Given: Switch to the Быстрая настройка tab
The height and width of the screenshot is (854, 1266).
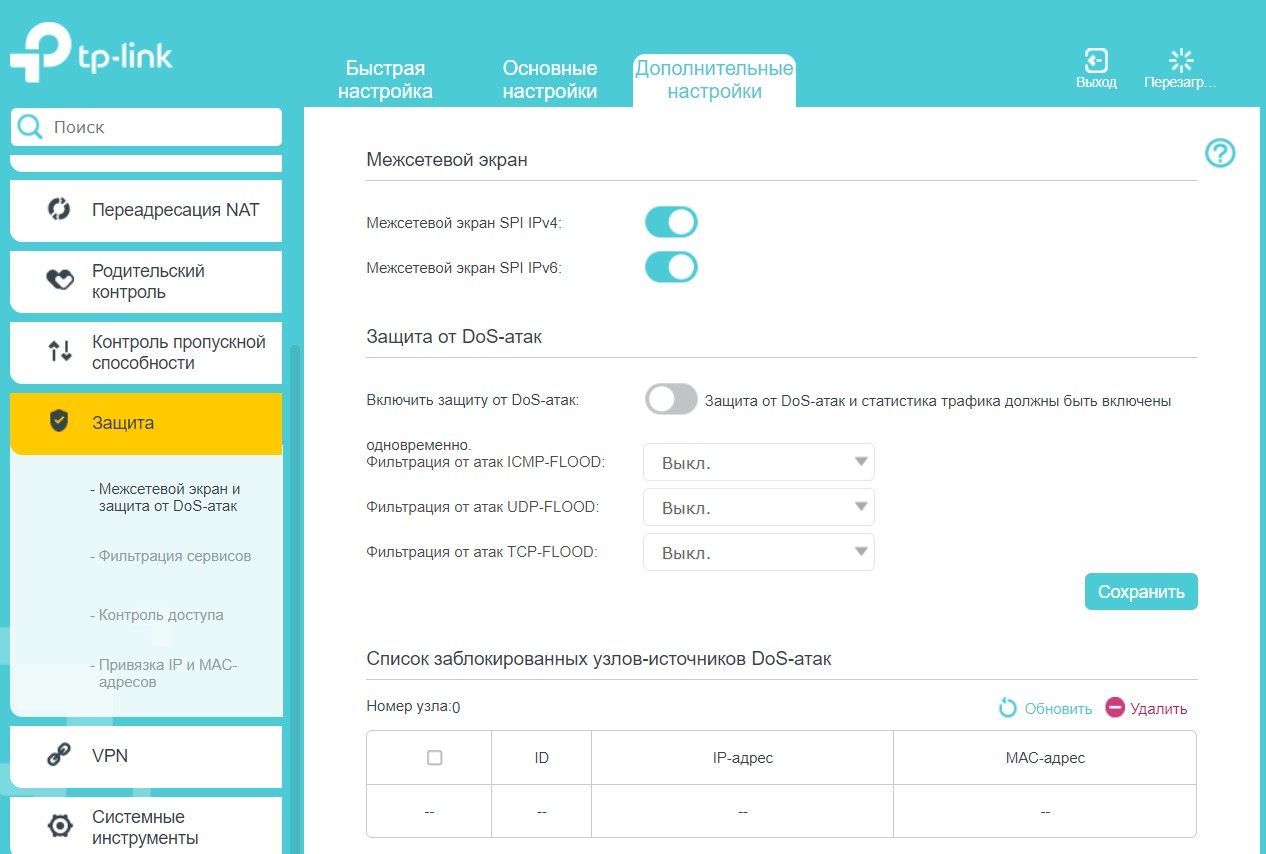Looking at the screenshot, I should tap(385, 80).
